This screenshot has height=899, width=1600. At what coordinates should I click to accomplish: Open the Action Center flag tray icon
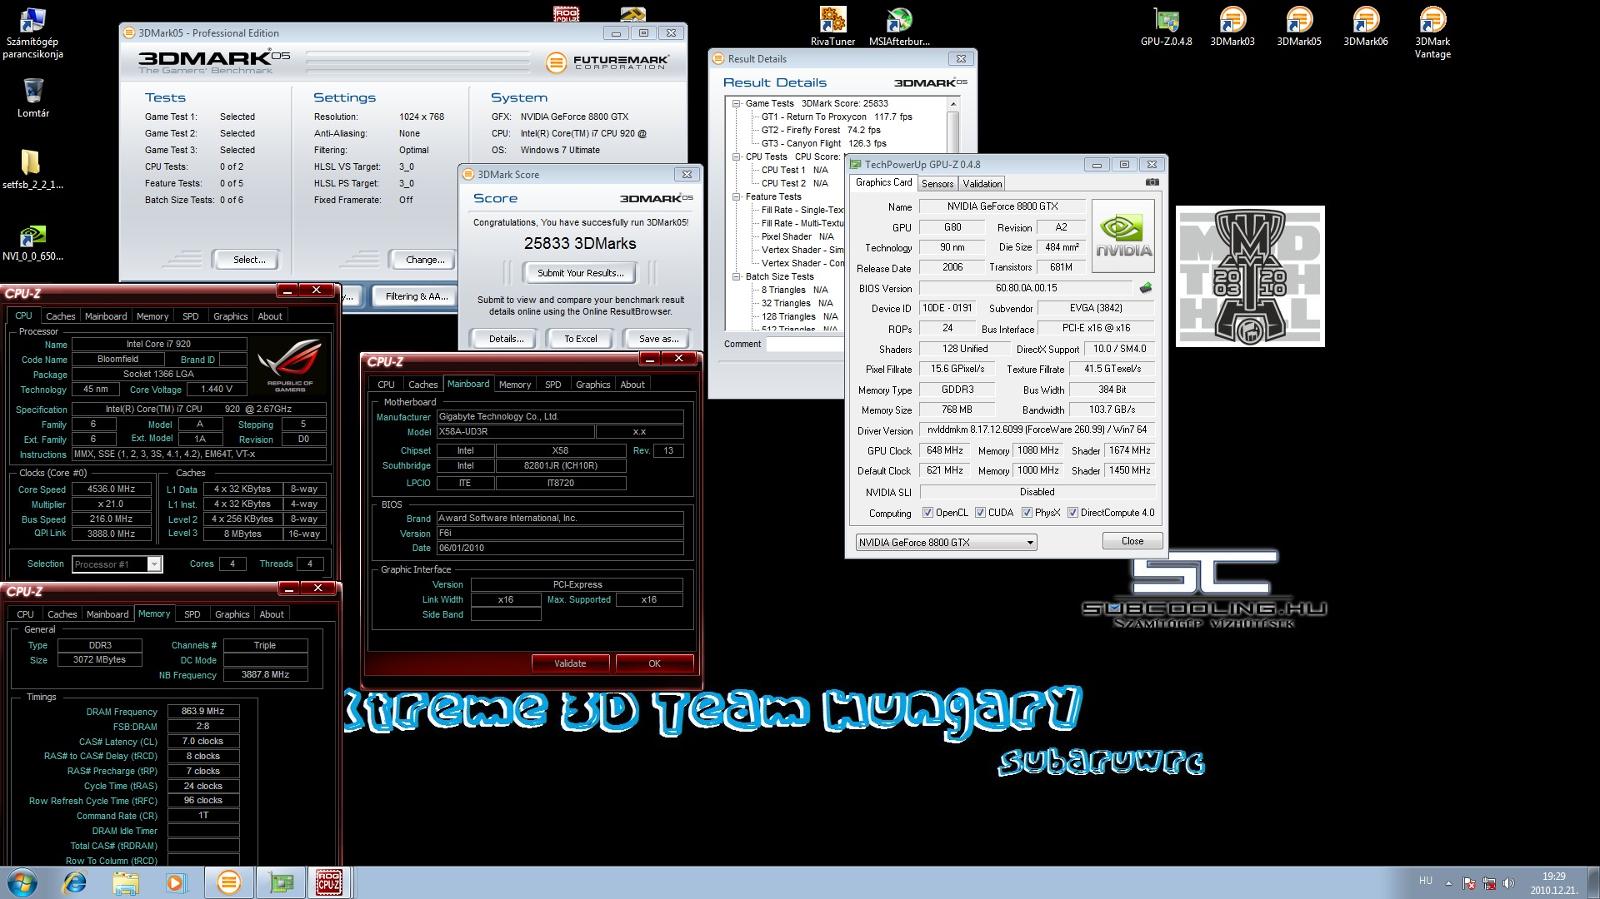(1469, 884)
